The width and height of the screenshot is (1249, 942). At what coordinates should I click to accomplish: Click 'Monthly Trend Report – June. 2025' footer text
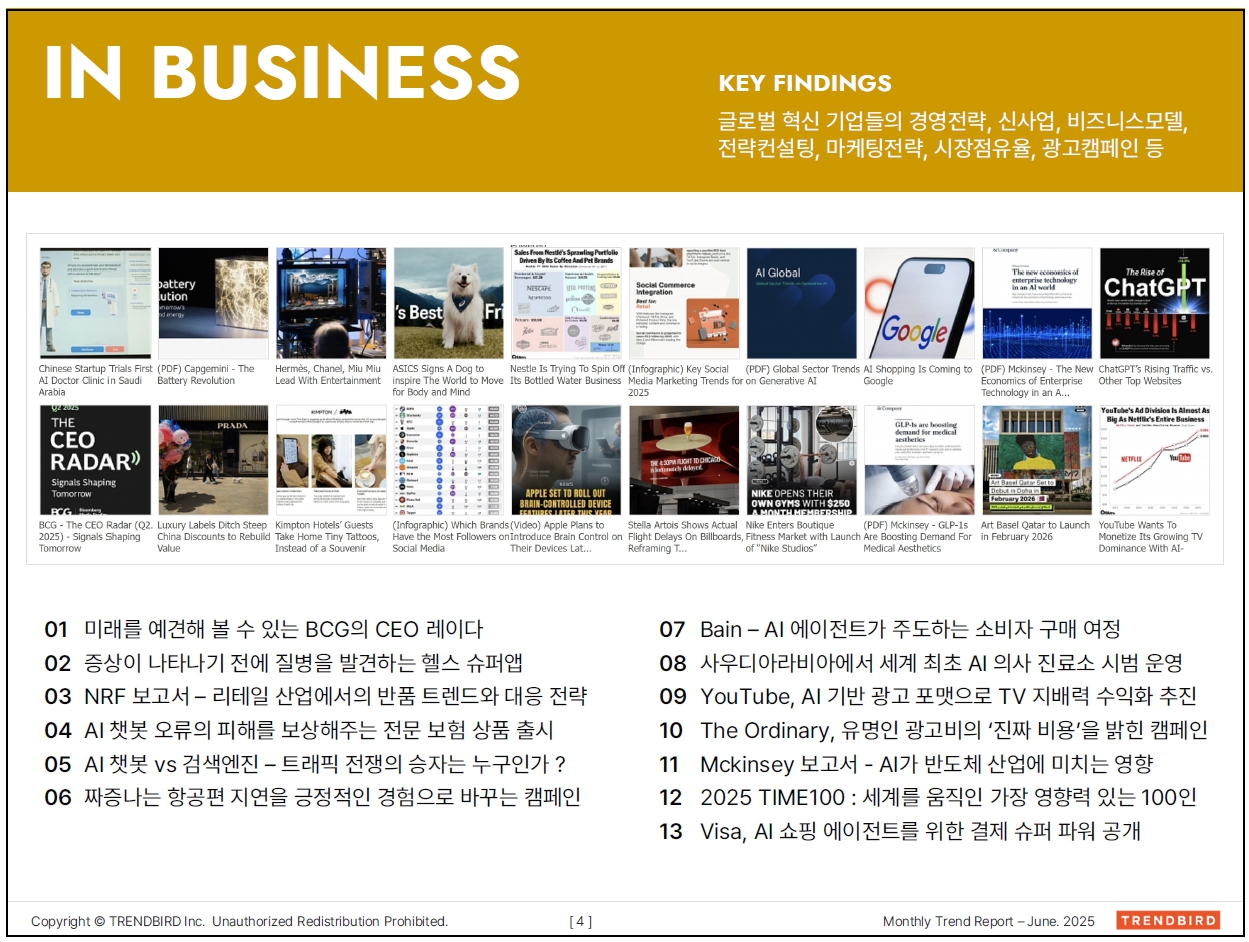(x=988, y=921)
